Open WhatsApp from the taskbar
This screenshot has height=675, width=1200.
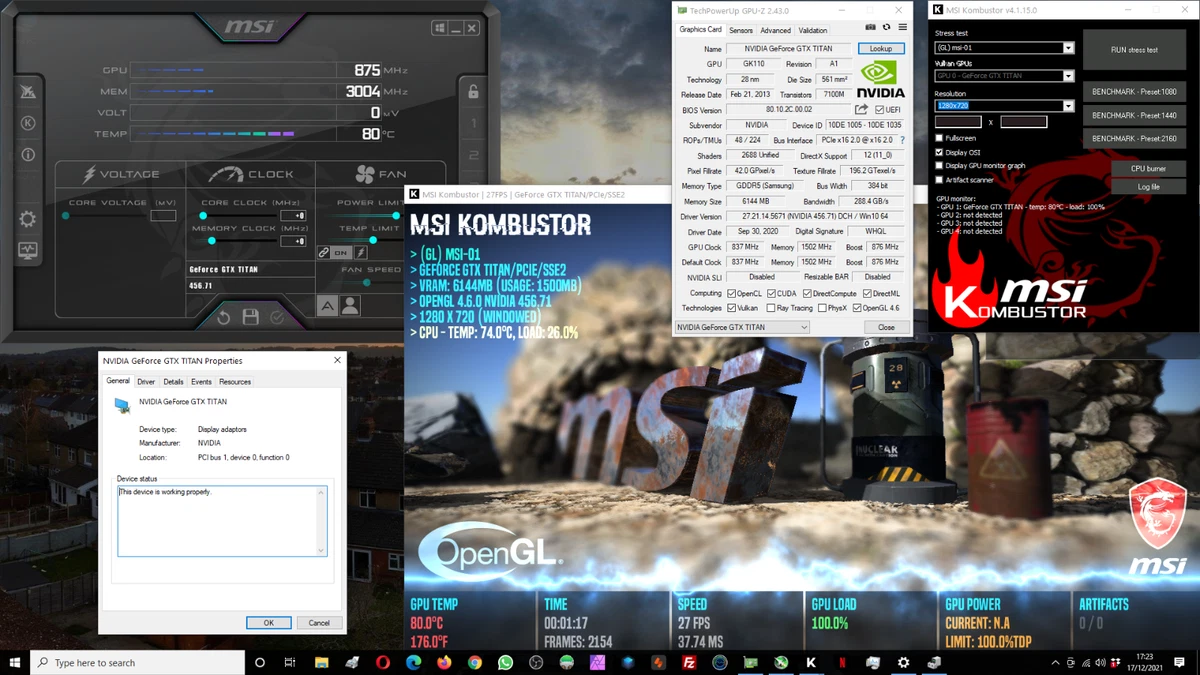505,662
